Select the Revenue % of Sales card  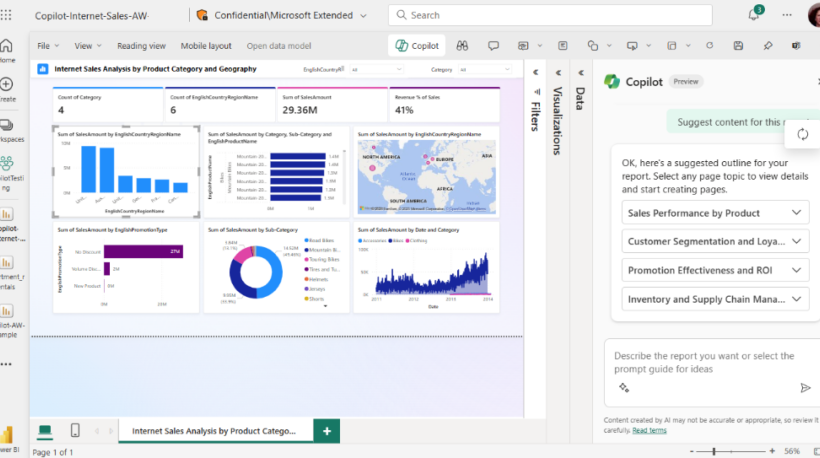(445, 105)
